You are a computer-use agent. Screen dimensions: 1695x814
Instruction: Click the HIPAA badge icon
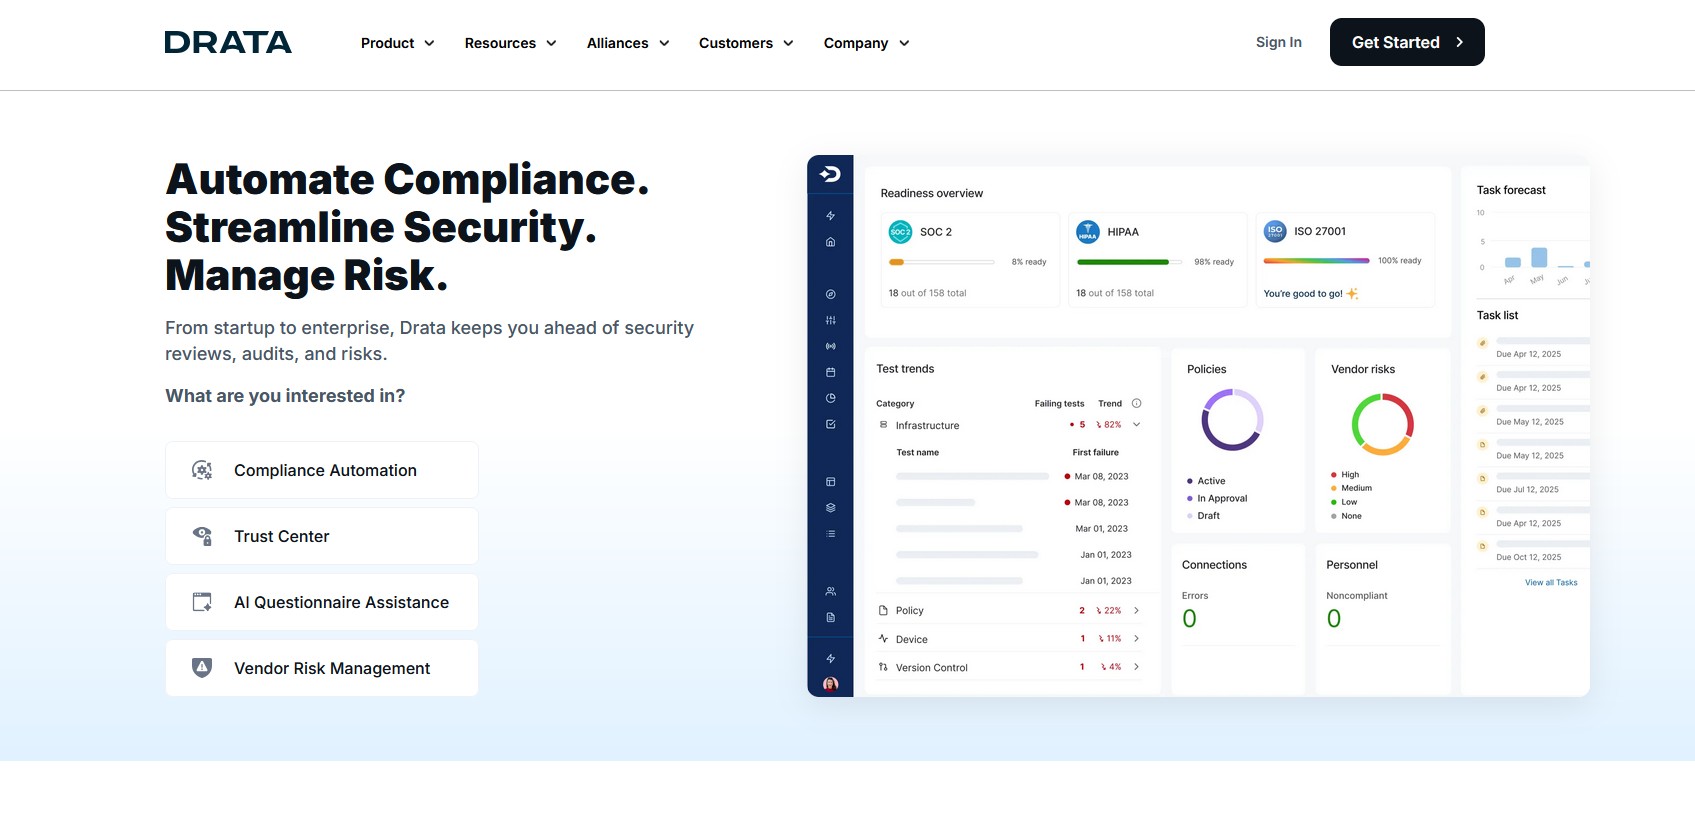point(1087,232)
